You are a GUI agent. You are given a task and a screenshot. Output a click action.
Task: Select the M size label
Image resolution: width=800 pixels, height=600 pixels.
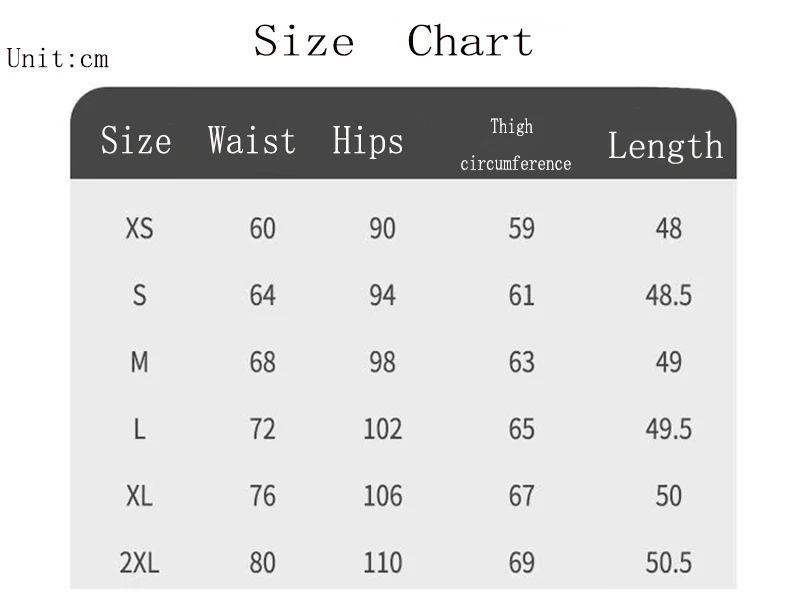click(x=139, y=362)
